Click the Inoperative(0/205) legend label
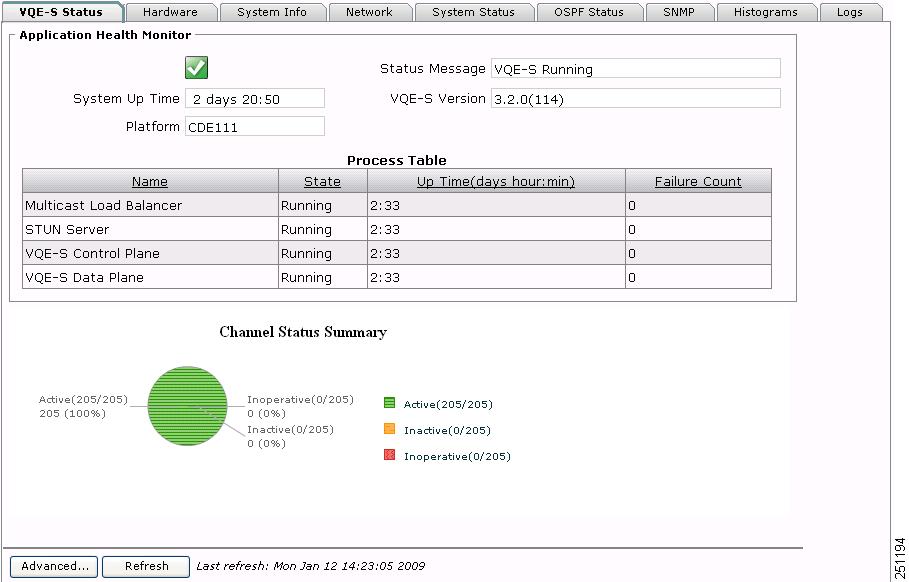The height and width of the screenshot is (582, 909). 457,457
